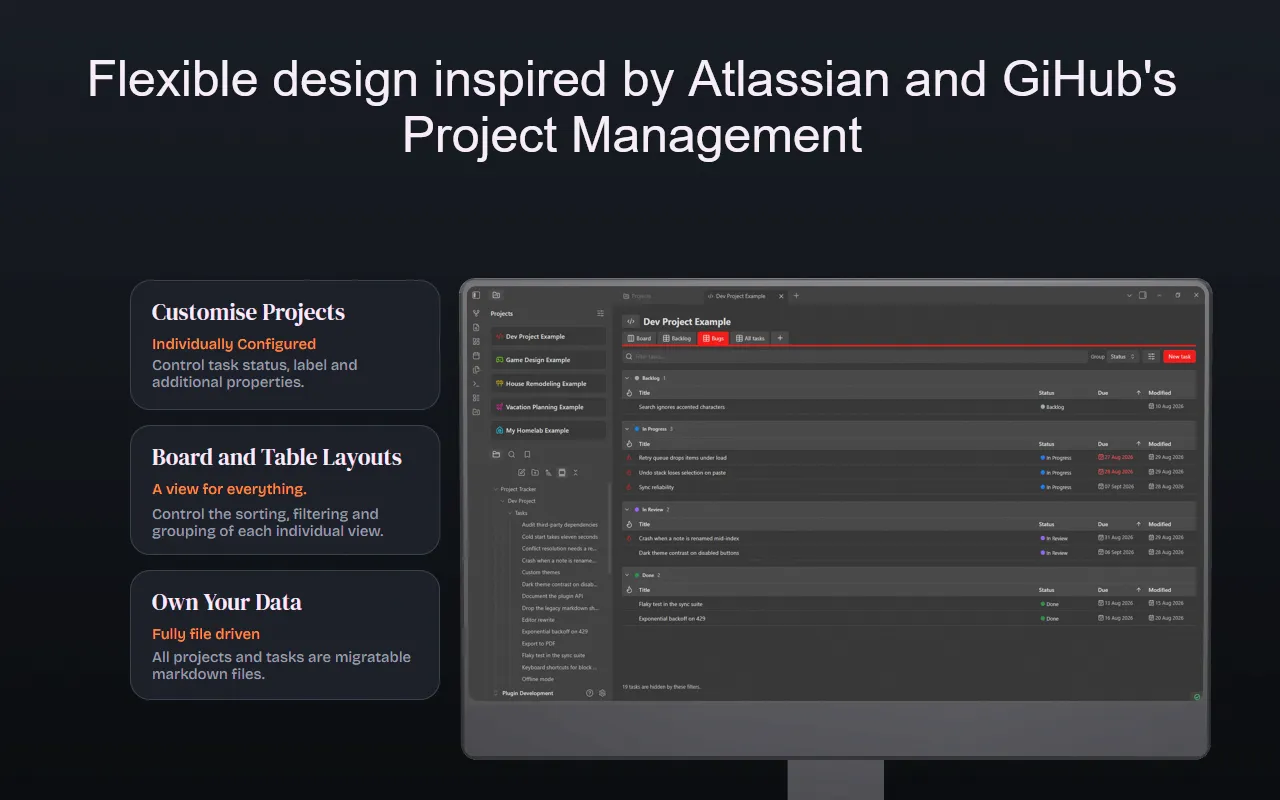Open Export to PDF note
The width and height of the screenshot is (1280, 800).
pyautogui.click(x=538, y=643)
